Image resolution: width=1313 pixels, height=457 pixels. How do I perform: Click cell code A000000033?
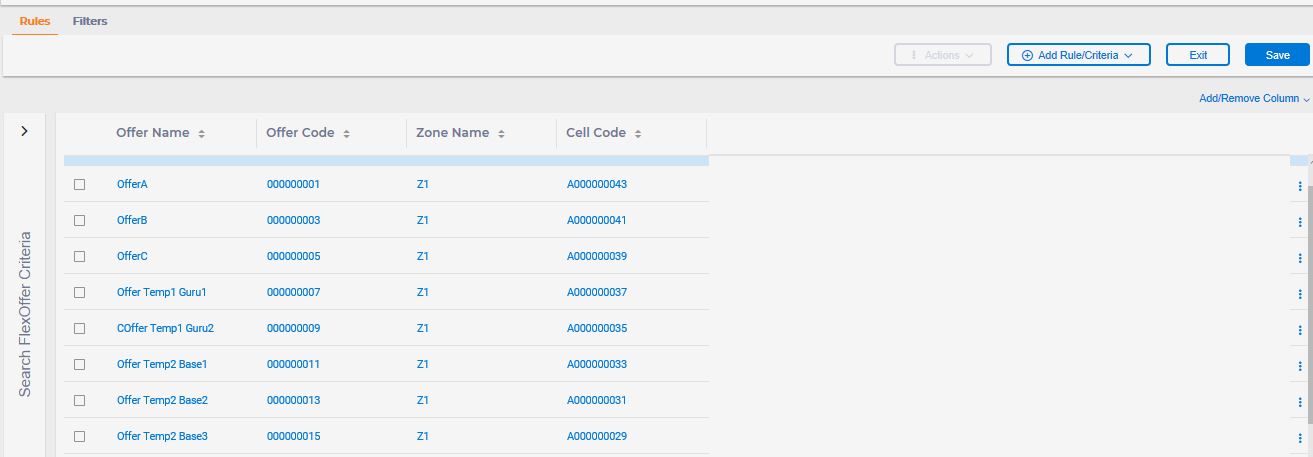596,364
